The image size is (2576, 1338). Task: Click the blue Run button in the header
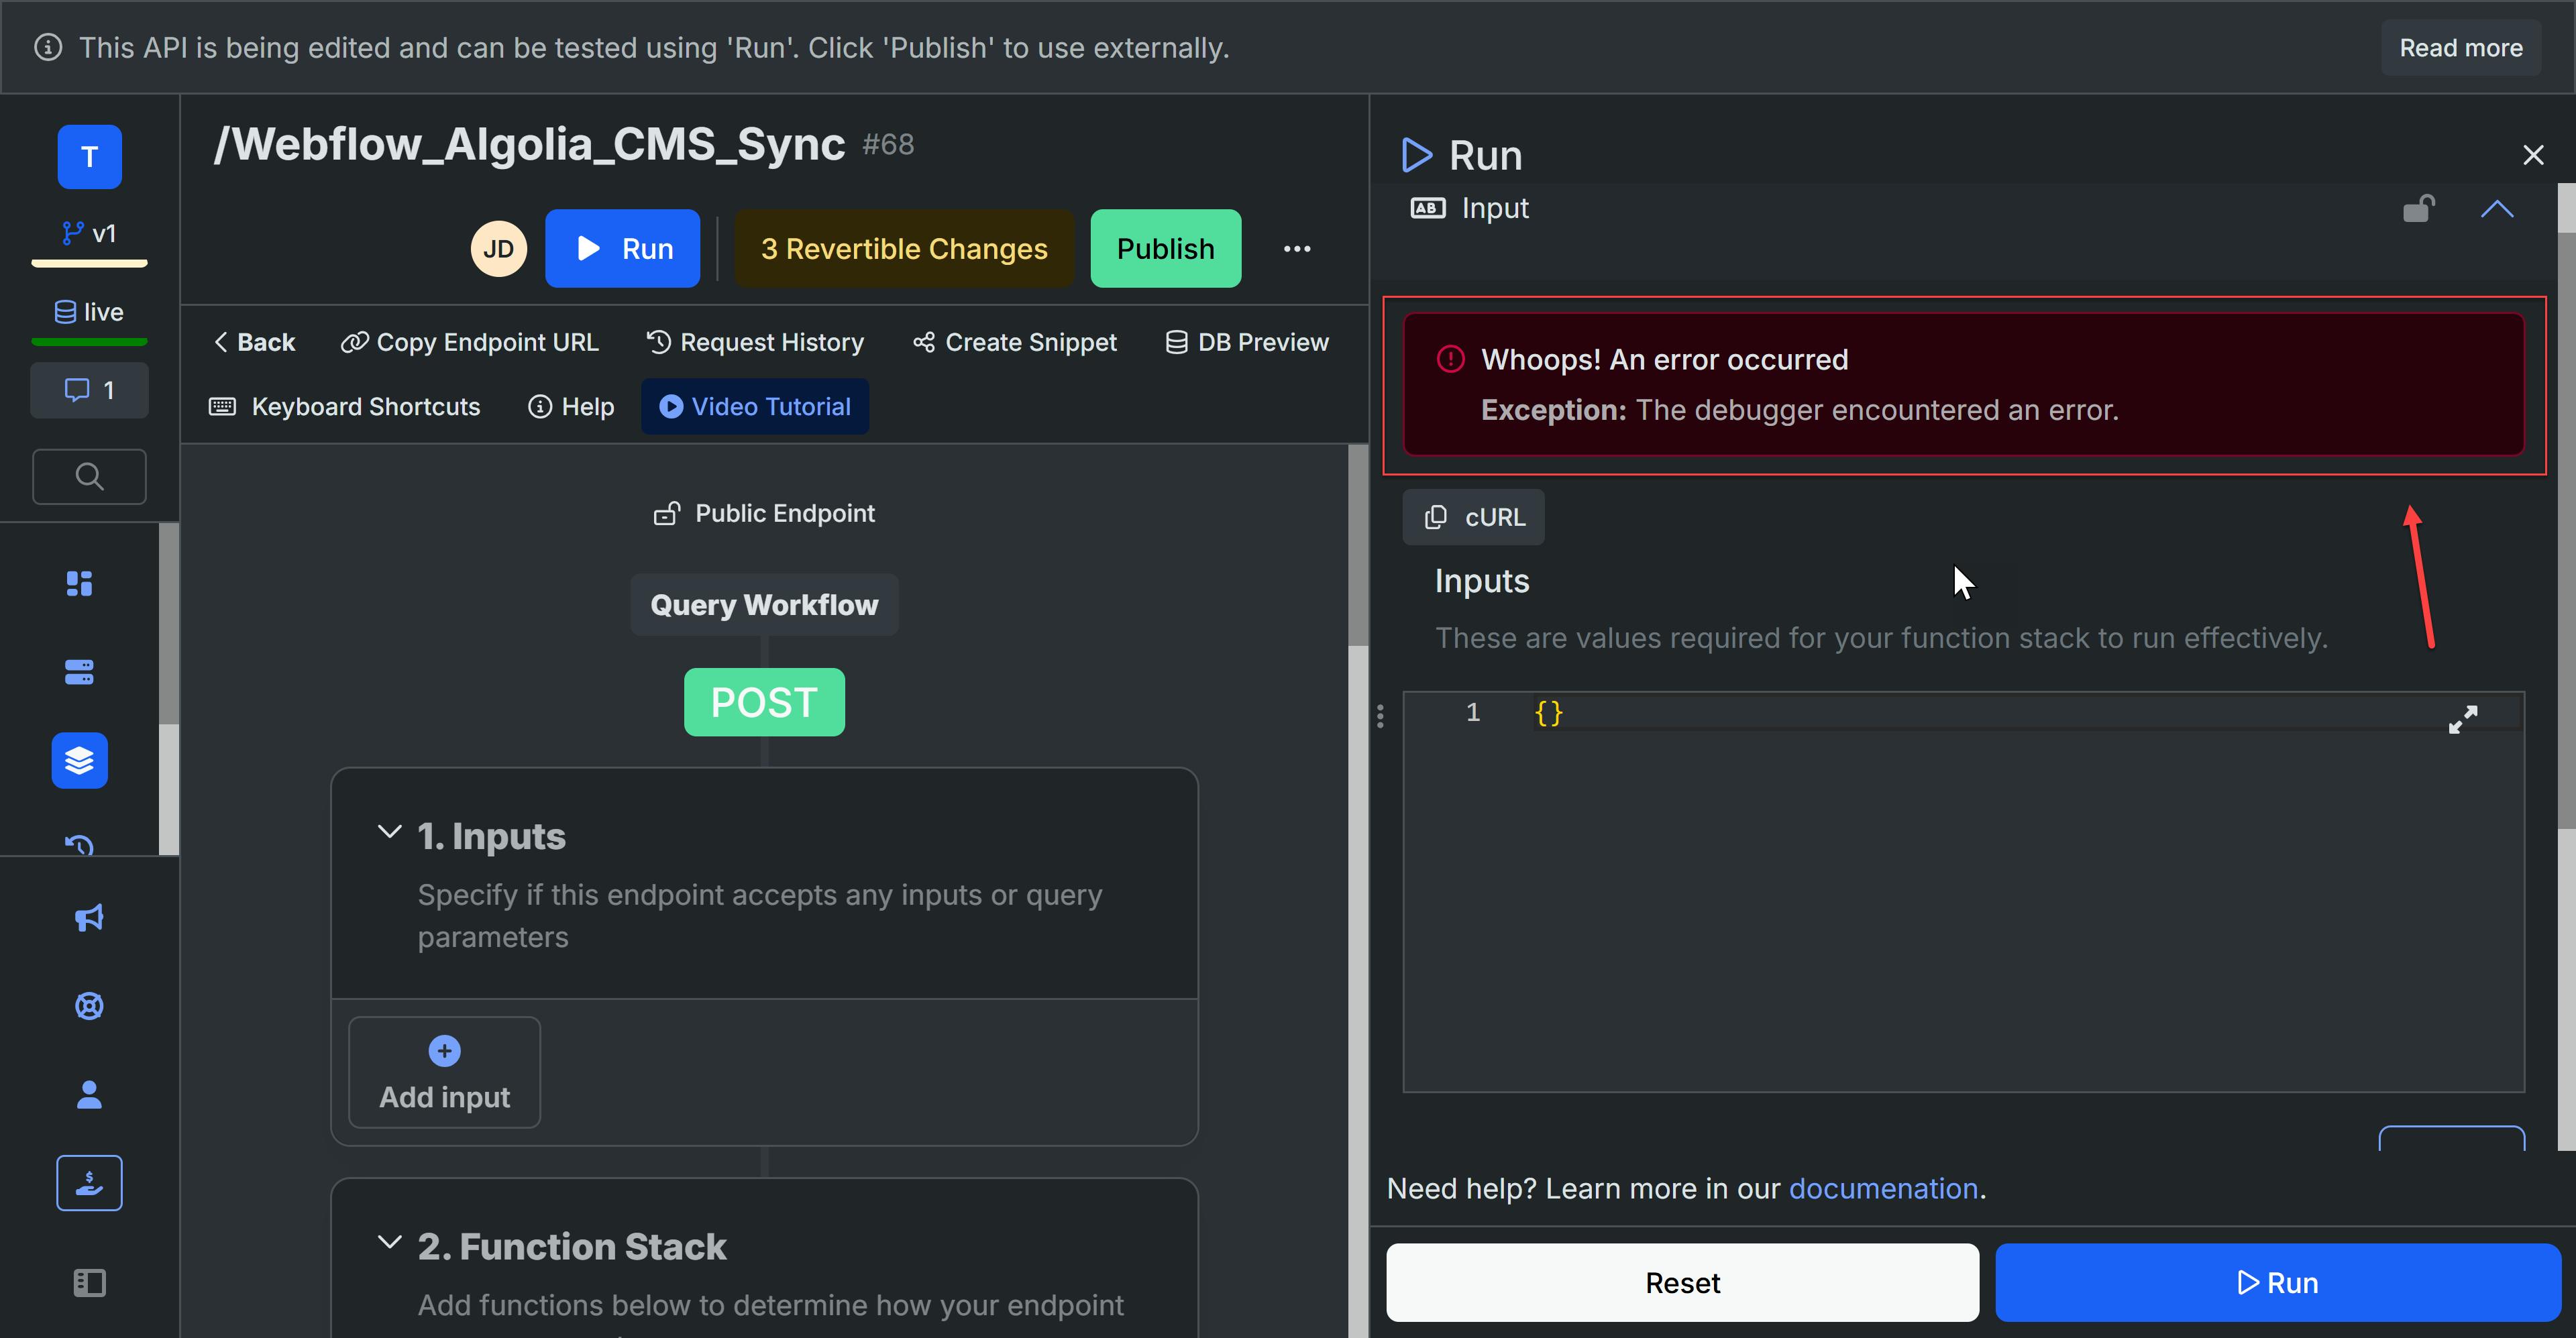(x=622, y=249)
